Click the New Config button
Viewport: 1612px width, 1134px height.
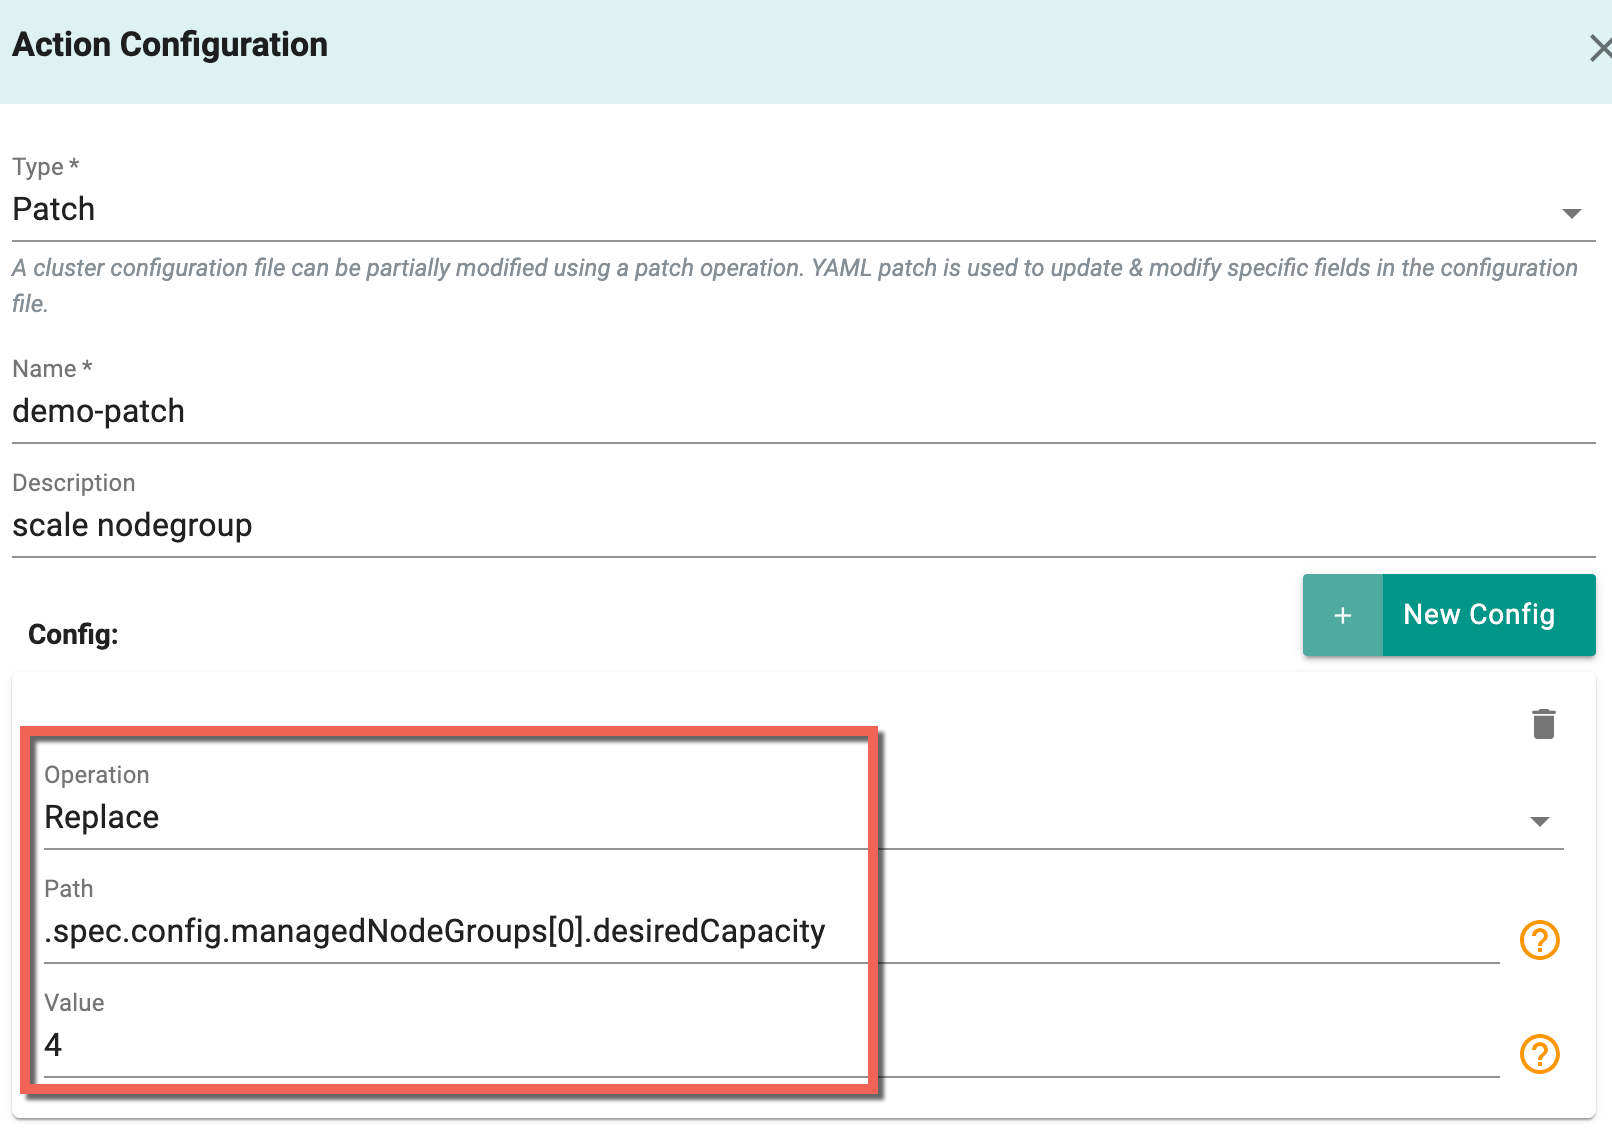1449,615
